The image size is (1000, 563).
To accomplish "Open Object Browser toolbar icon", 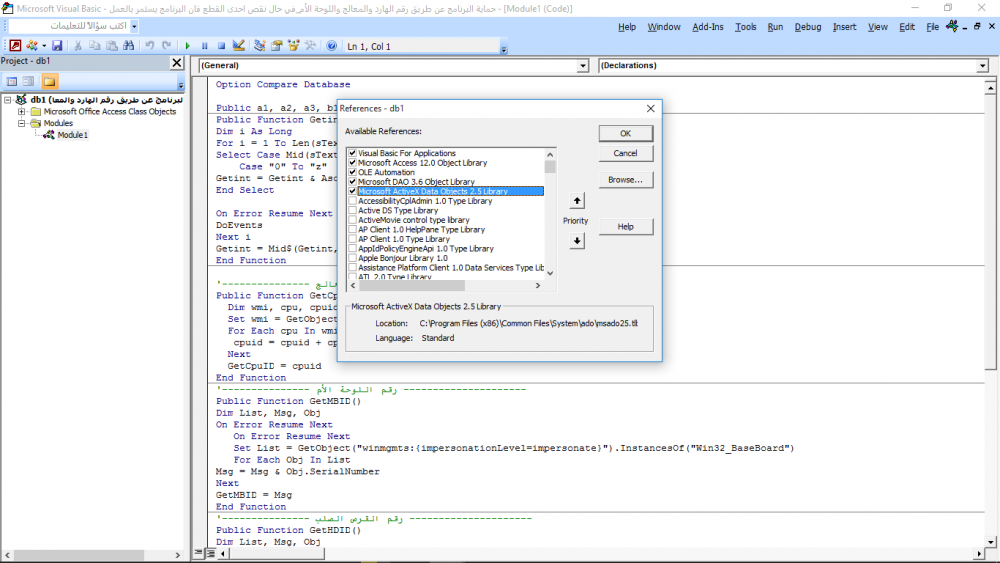I will click(x=293, y=45).
